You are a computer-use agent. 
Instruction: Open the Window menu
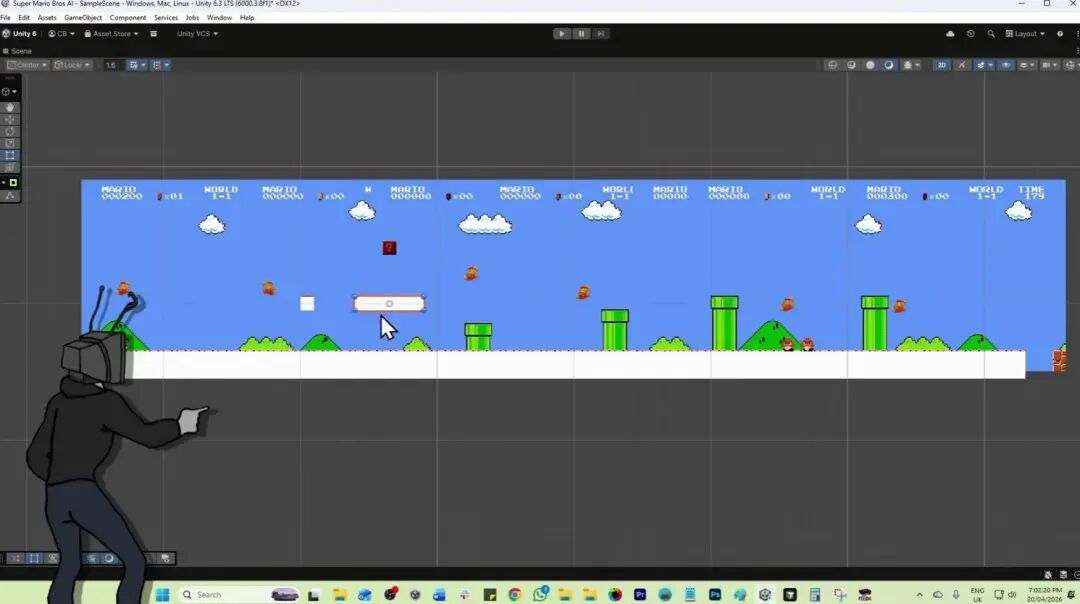click(219, 18)
